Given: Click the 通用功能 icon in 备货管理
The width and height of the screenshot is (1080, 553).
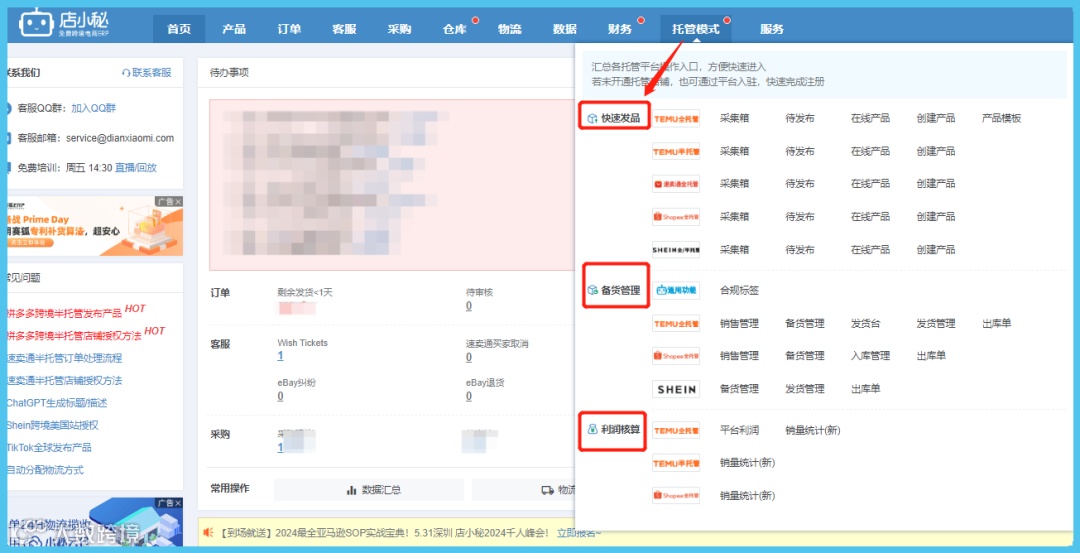Looking at the screenshot, I should [676, 291].
